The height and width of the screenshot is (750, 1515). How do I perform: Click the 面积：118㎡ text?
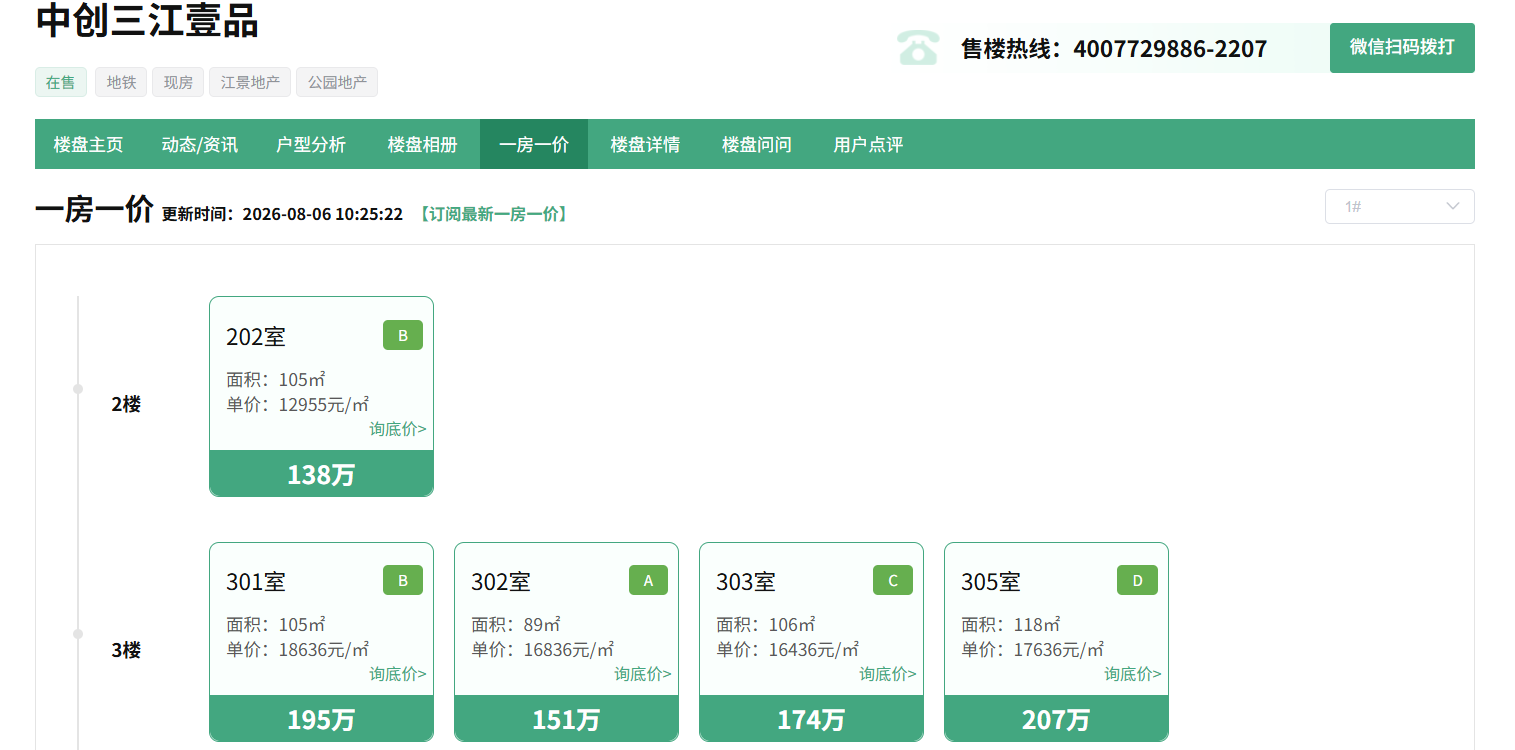tap(1011, 625)
